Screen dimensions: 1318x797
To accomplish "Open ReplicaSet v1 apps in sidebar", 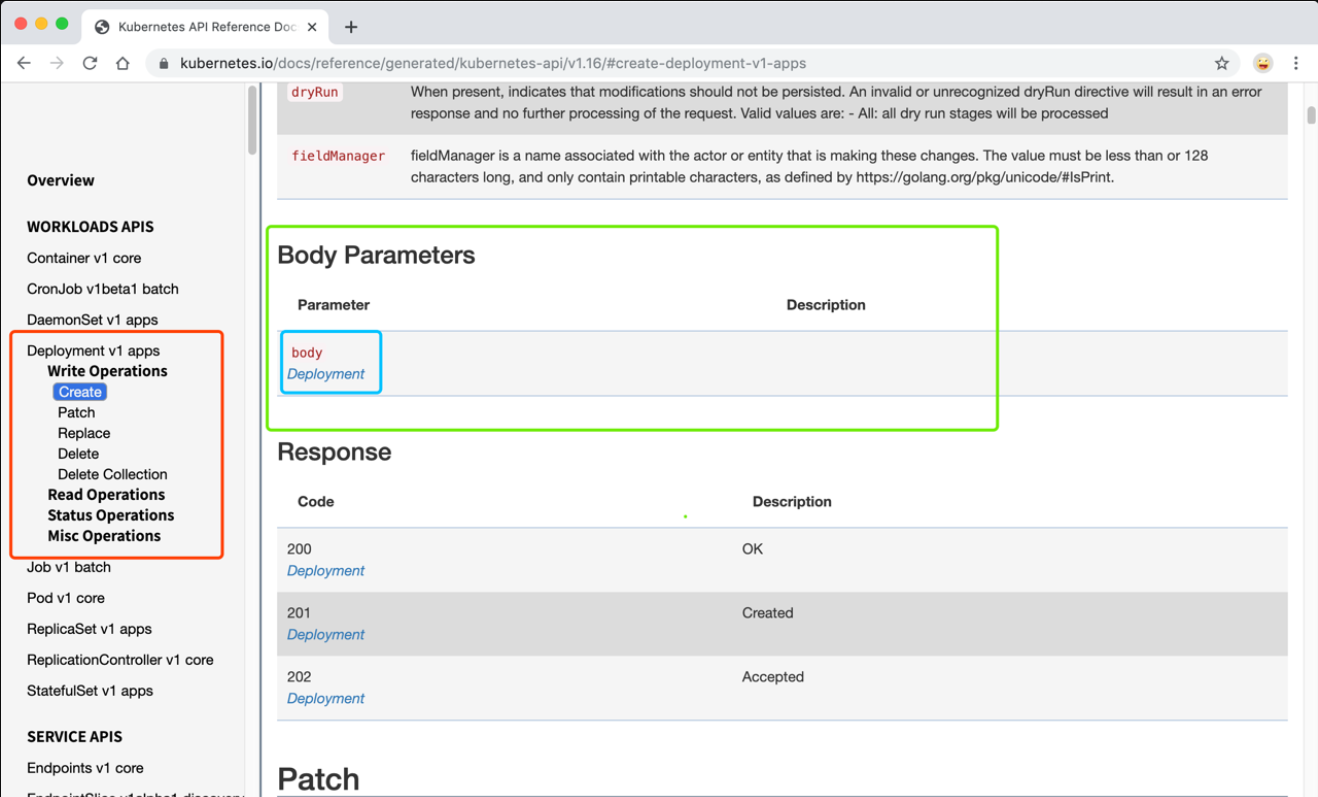I will click(89, 629).
